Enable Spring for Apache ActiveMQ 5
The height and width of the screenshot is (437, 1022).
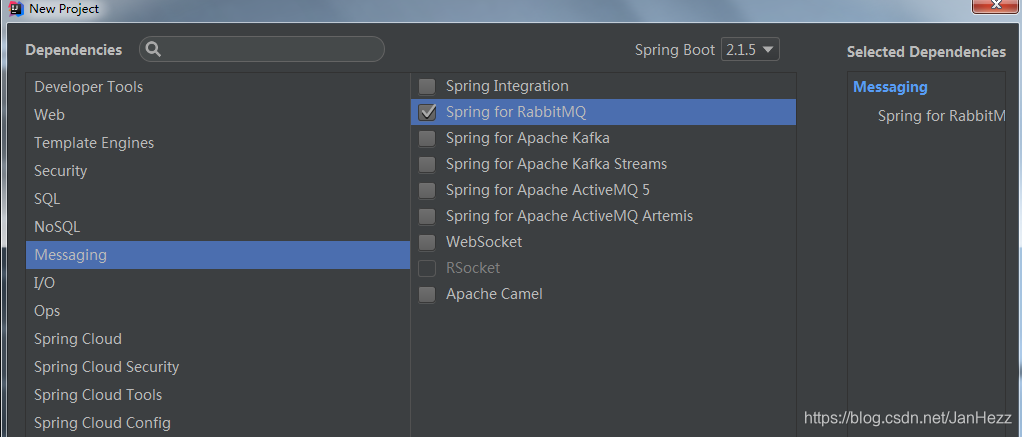point(427,190)
